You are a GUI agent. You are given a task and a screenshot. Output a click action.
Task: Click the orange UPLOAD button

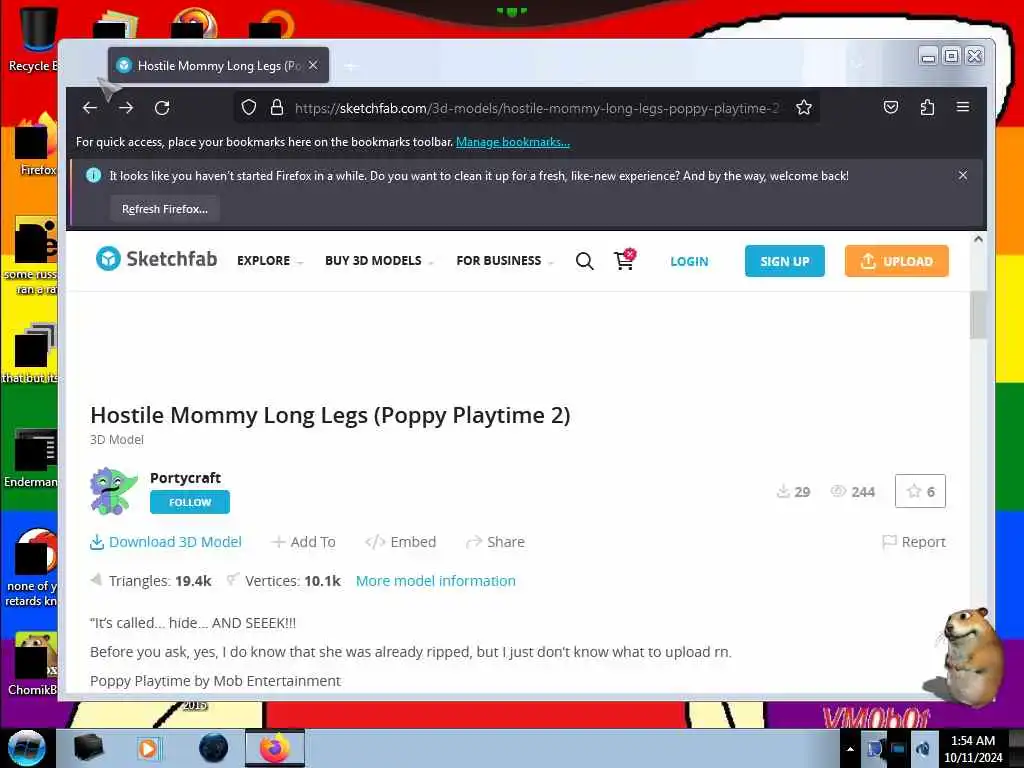pos(897,261)
